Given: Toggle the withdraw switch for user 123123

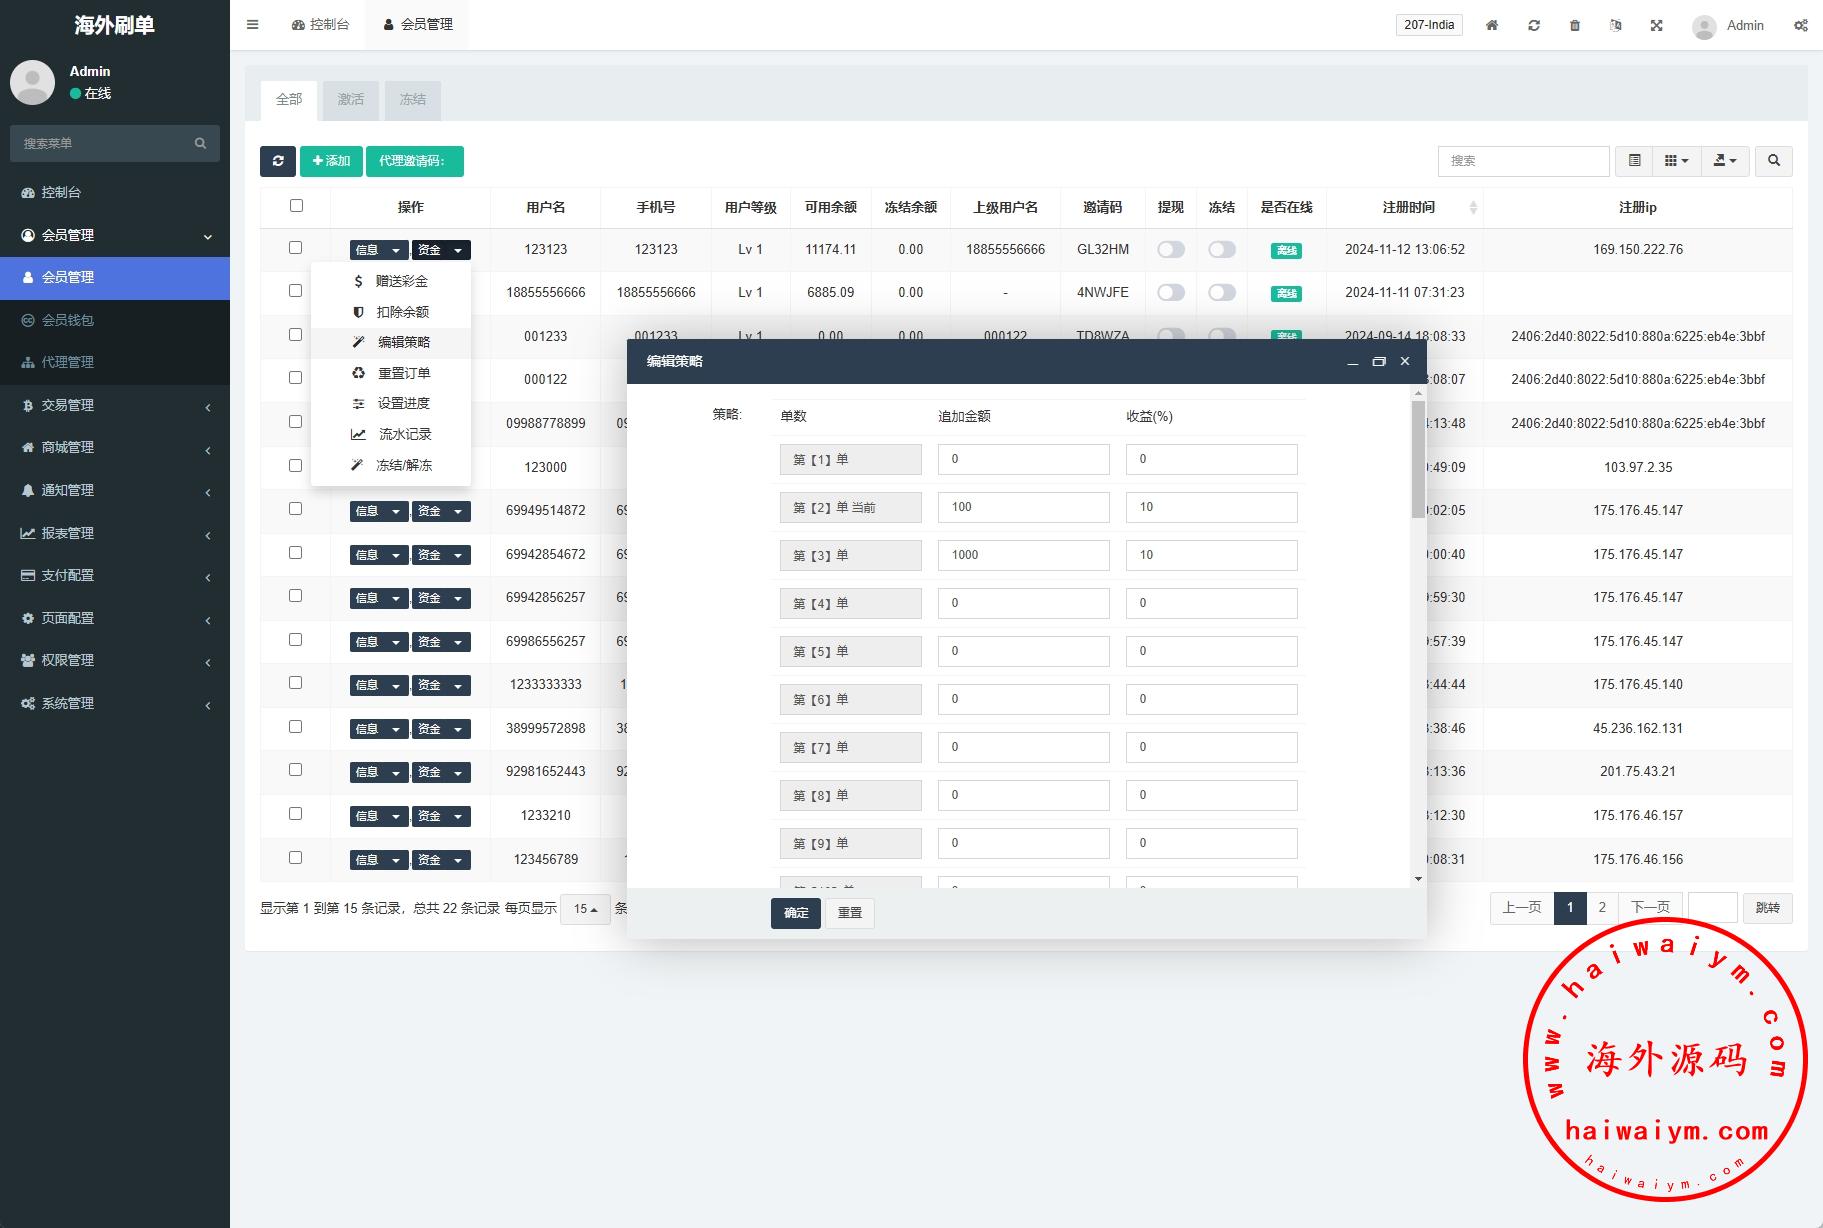Looking at the screenshot, I should coord(1170,250).
